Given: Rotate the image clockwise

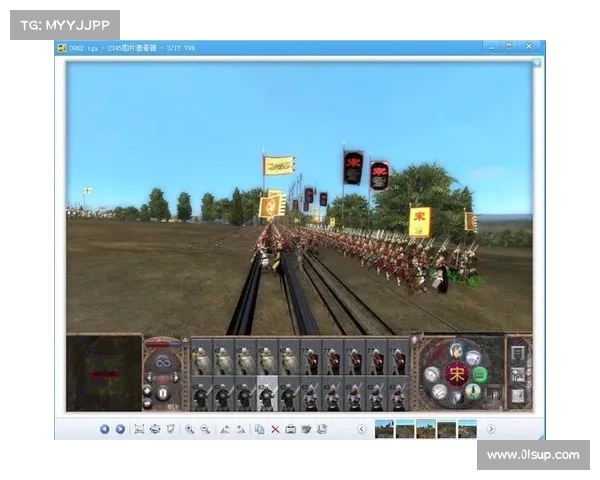Looking at the screenshot, I should pyautogui.click(x=241, y=429).
